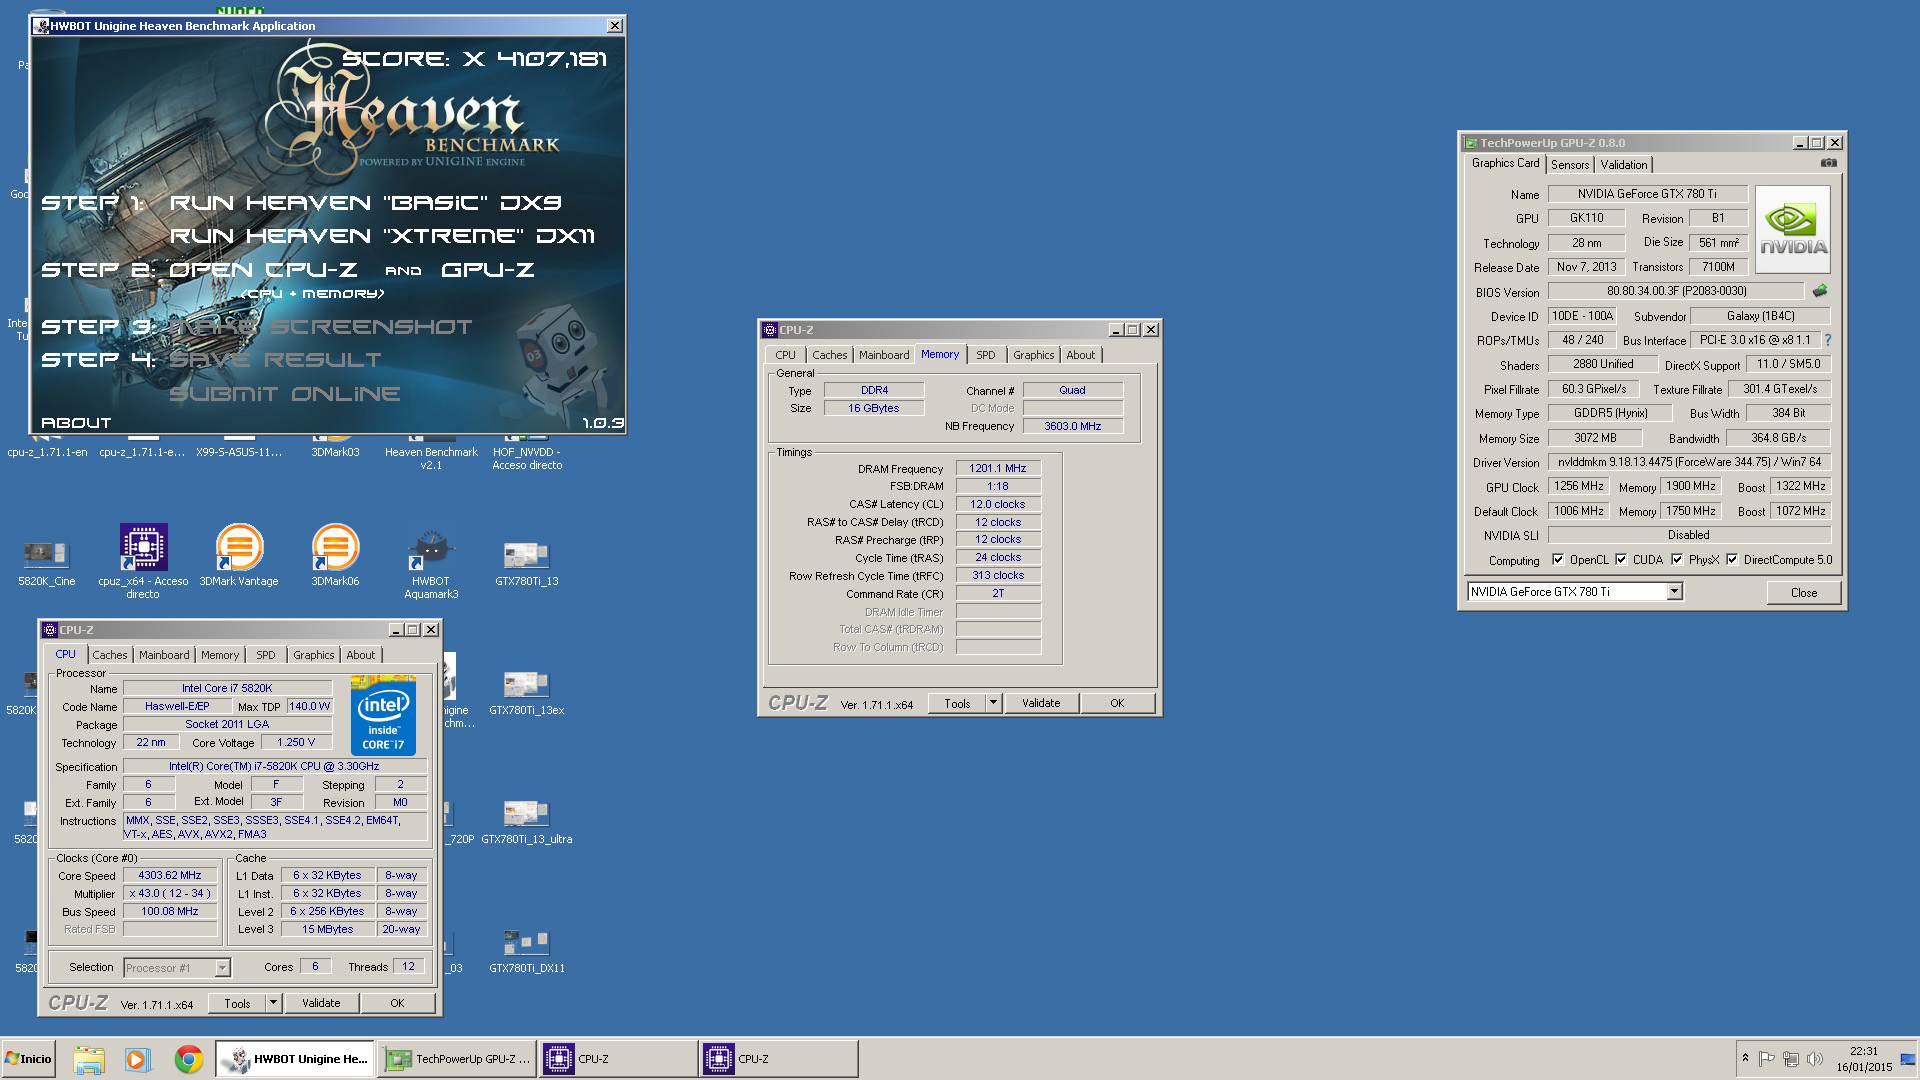Click the GPU-Z screenshot camera icon
Image resolution: width=1920 pixels, height=1080 pixels.
click(1829, 163)
